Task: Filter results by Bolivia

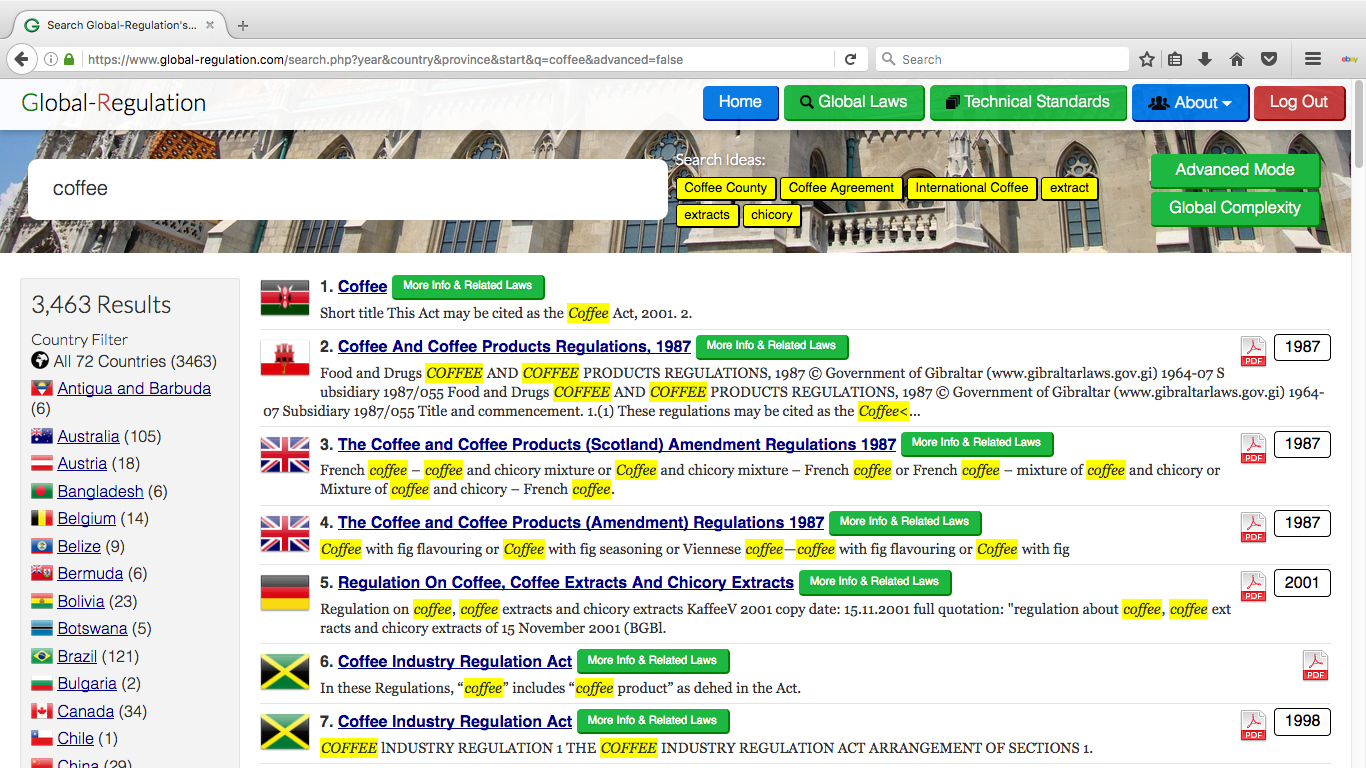Action: click(81, 602)
